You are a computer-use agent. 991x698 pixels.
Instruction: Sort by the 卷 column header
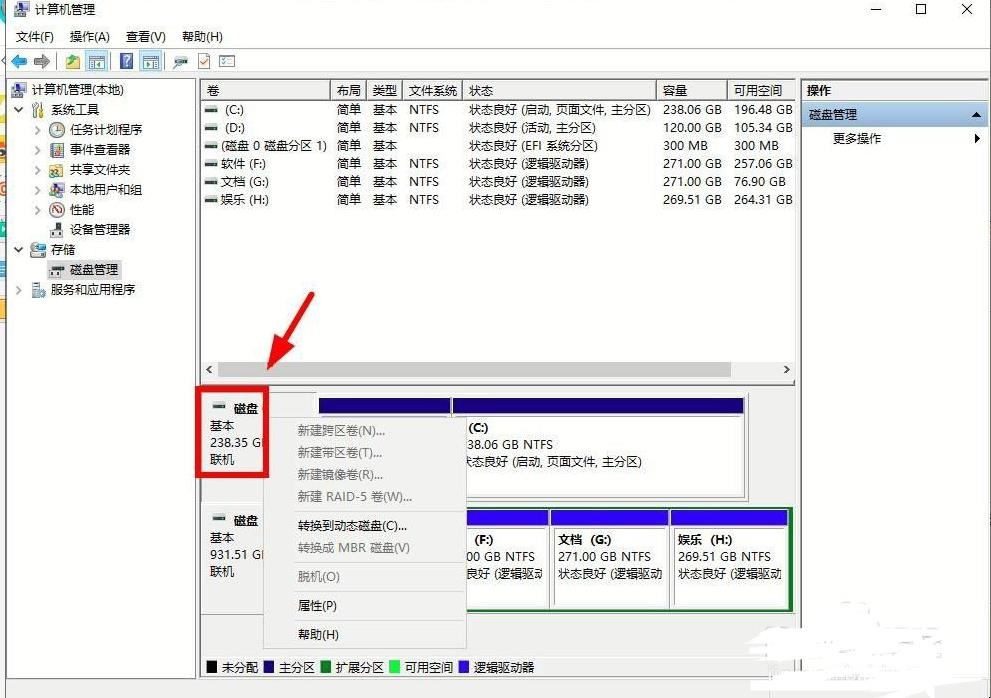266,90
